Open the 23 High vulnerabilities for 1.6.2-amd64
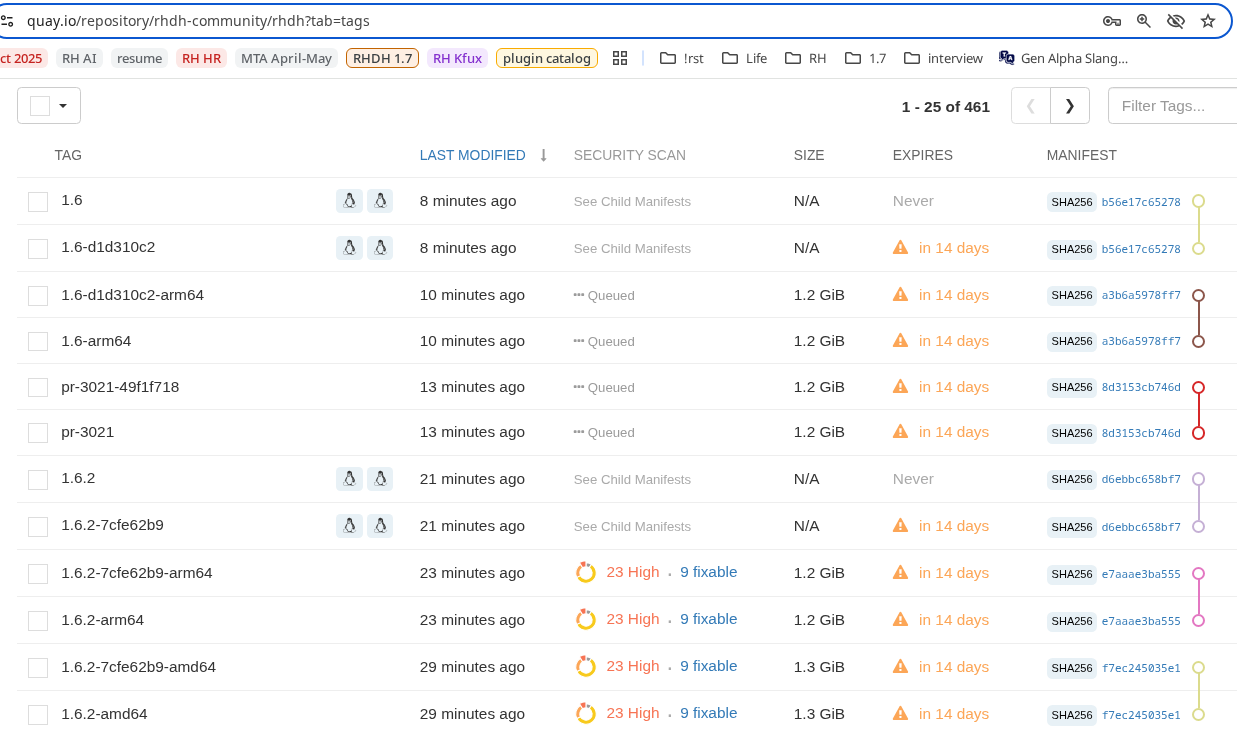The width and height of the screenshot is (1237, 734). click(633, 713)
